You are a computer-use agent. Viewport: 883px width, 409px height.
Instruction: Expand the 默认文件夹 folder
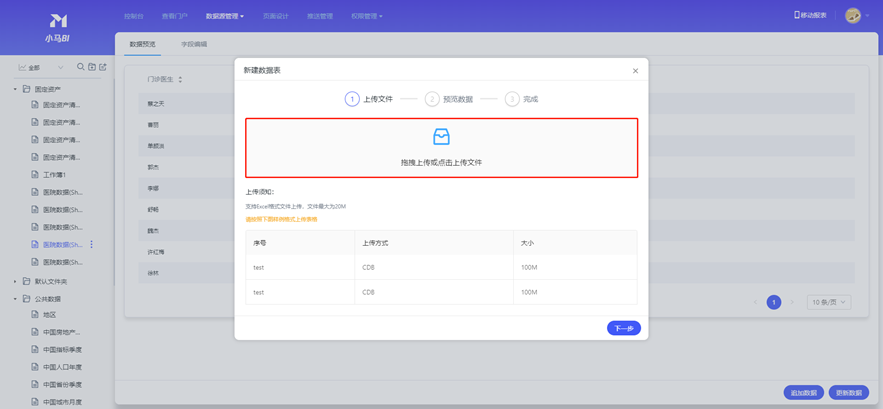pyautogui.click(x=15, y=282)
